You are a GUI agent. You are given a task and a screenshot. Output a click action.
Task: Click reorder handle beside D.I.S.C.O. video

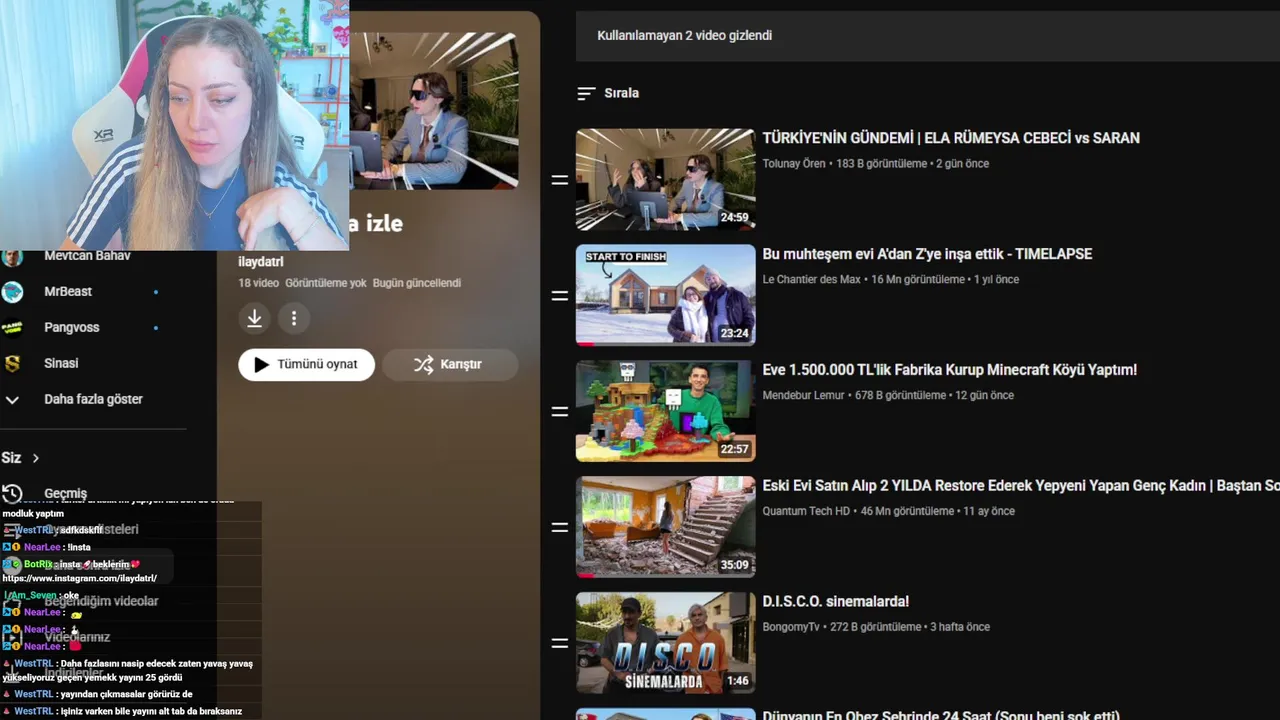click(560, 643)
